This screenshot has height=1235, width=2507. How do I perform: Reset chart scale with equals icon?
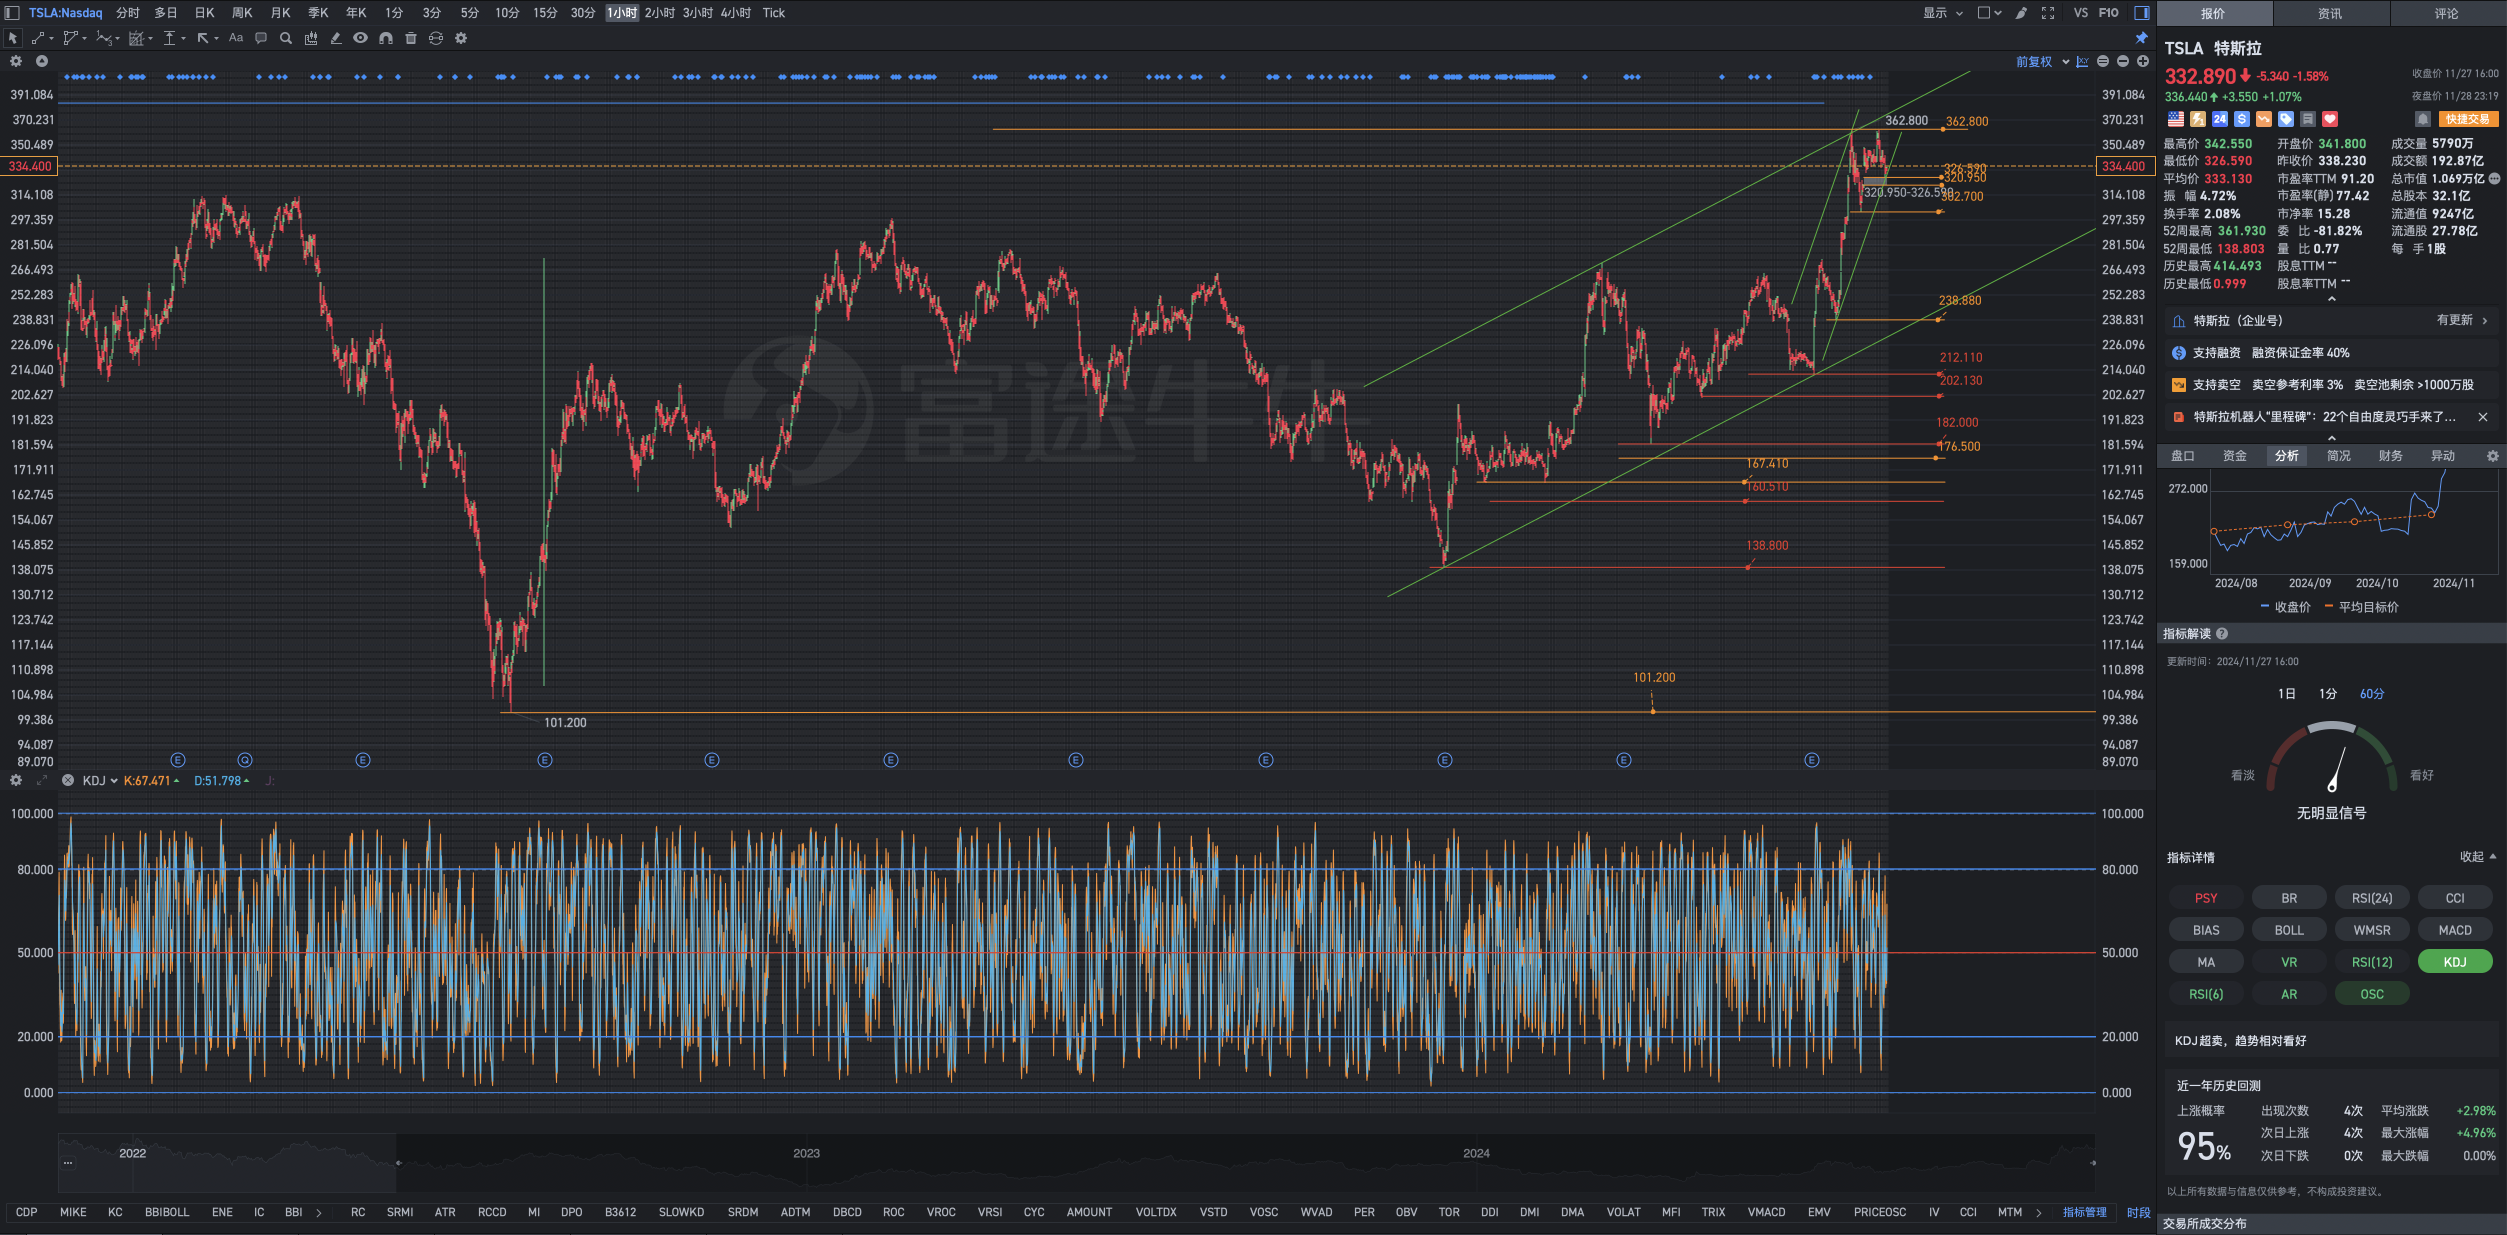[x=2103, y=62]
